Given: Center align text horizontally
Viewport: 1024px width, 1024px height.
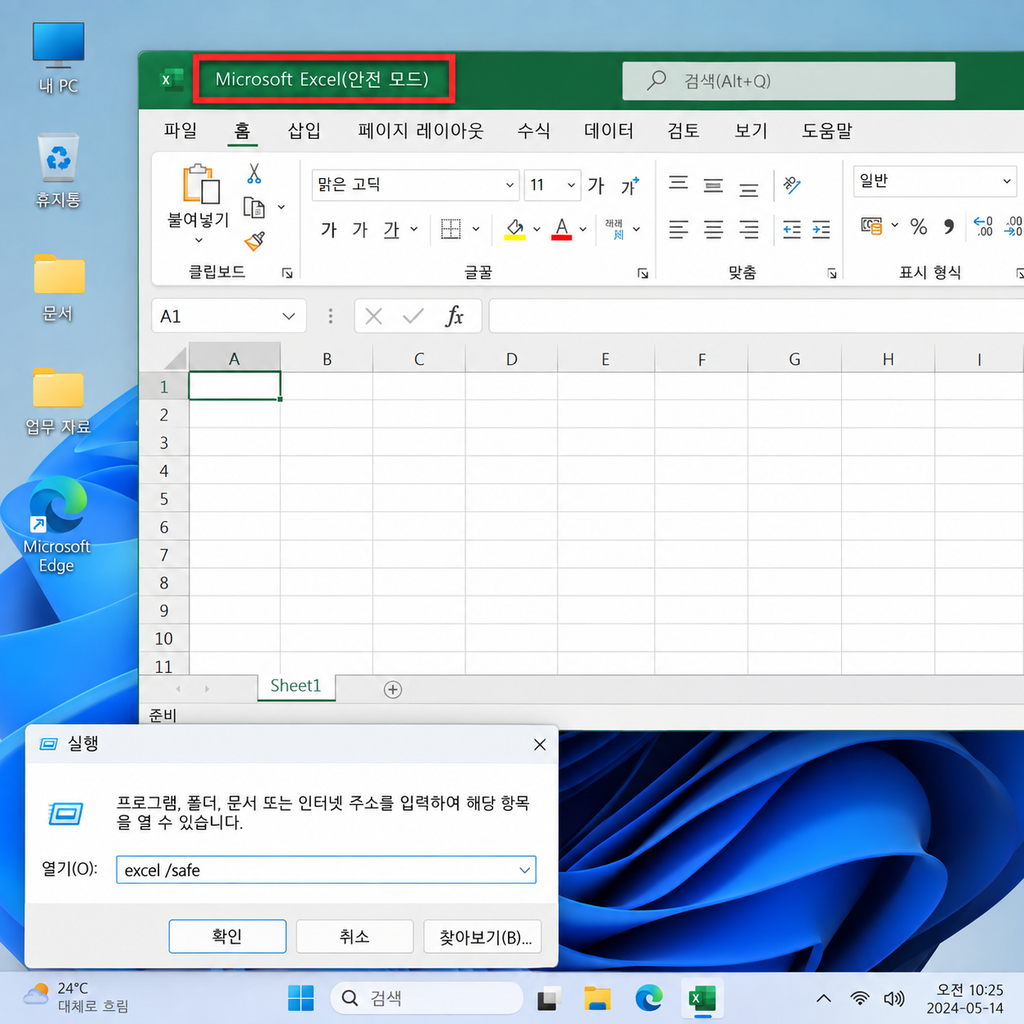Looking at the screenshot, I should (713, 229).
